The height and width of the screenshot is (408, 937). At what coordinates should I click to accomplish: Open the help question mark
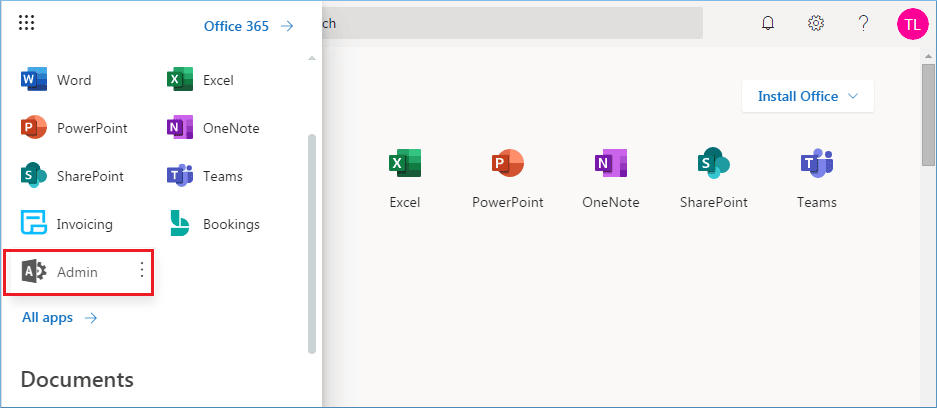coord(863,23)
